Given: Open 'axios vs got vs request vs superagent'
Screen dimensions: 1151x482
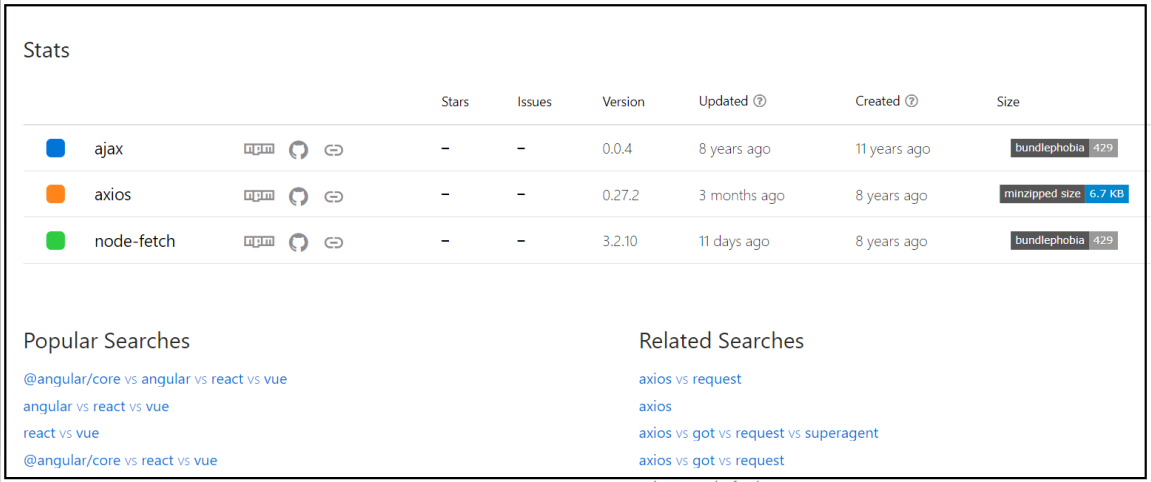Looking at the screenshot, I should point(758,433).
